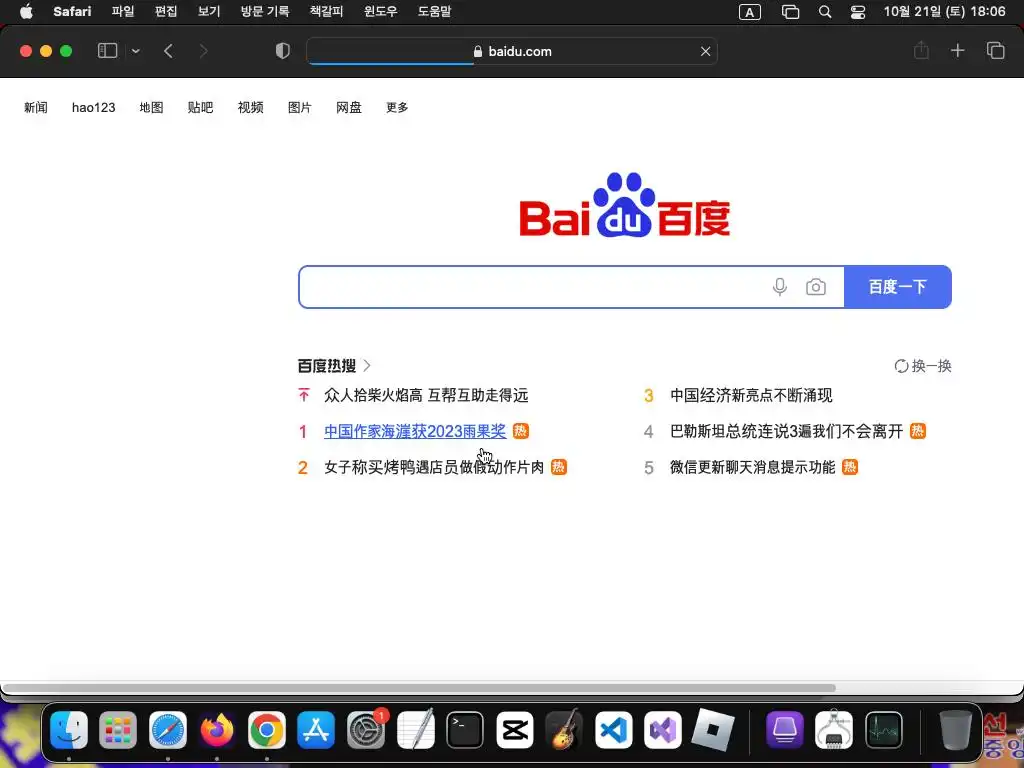Open Terminal from the Dock

(x=465, y=729)
